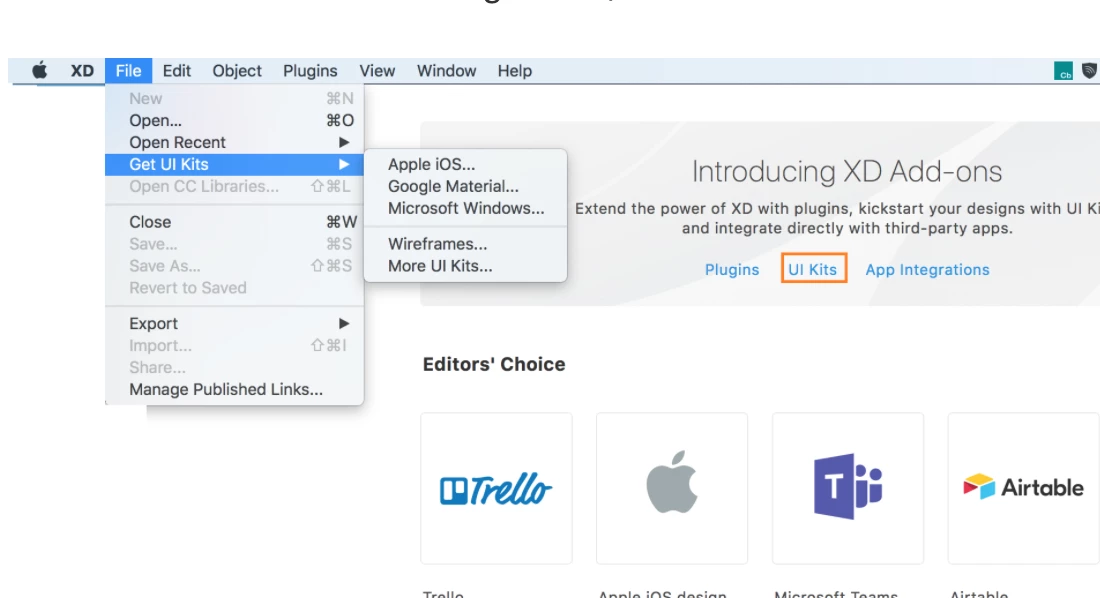Screen dimensions: 1100x598
Task: Open the Trello add-on card
Action: point(496,489)
